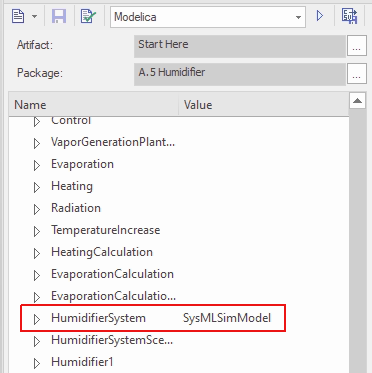Image resolution: width=372 pixels, height=373 pixels.
Task: Click the Name column header
Action: point(94,105)
